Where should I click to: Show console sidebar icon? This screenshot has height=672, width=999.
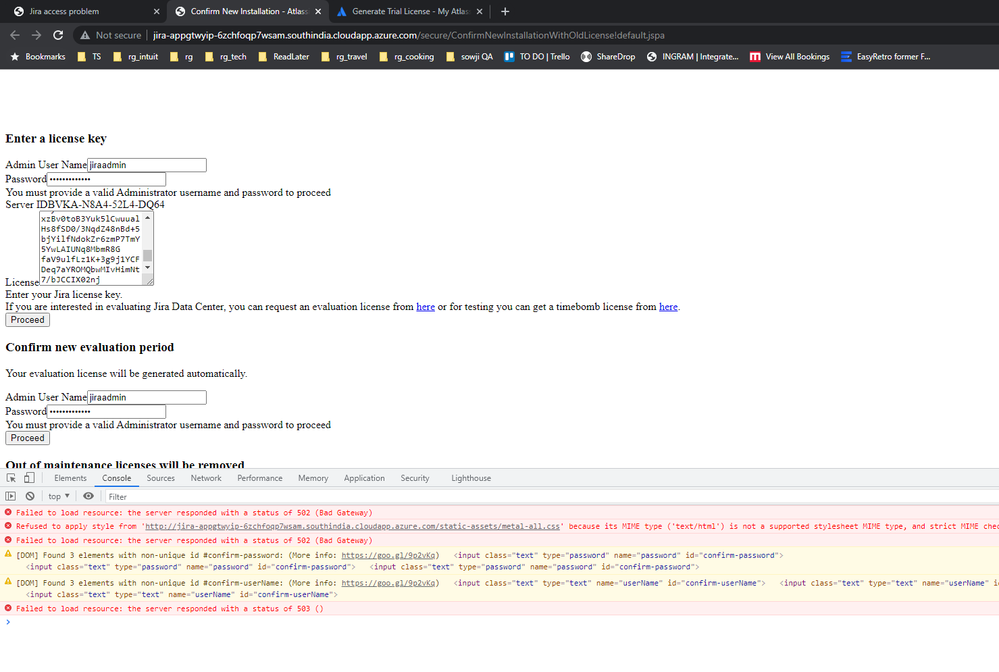pyautogui.click(x=10, y=496)
